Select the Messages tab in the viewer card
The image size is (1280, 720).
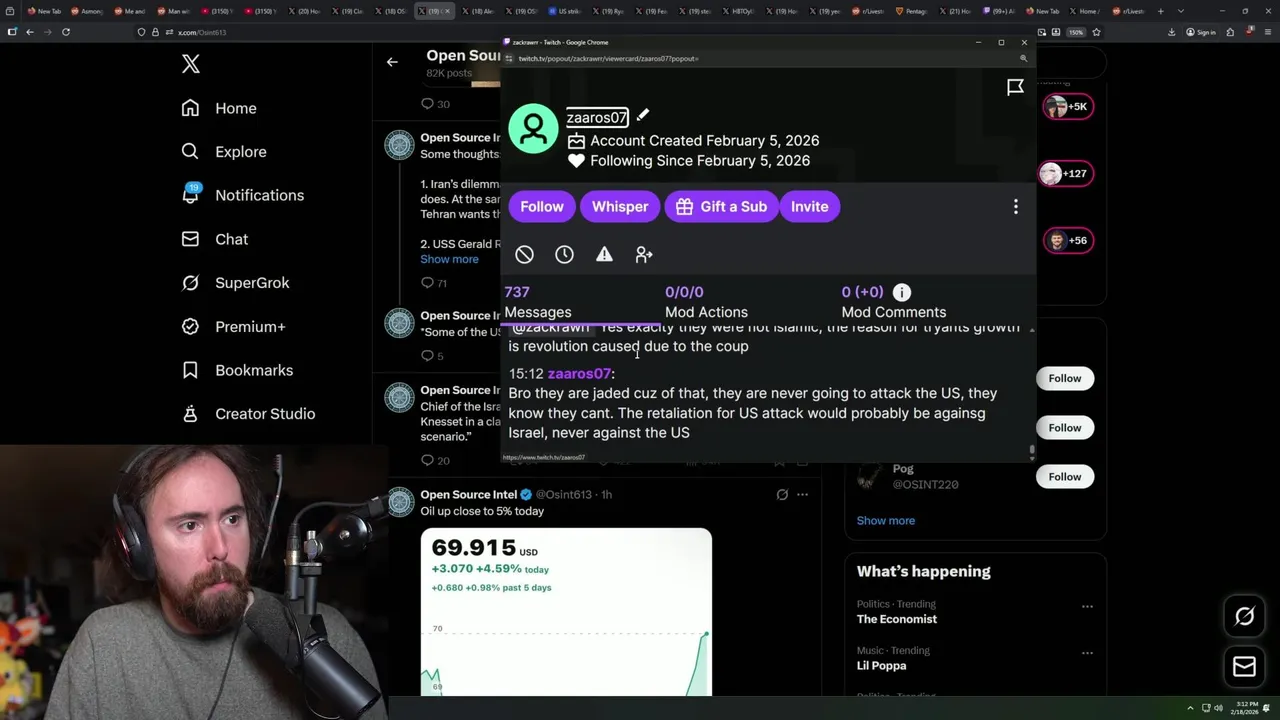coord(538,302)
